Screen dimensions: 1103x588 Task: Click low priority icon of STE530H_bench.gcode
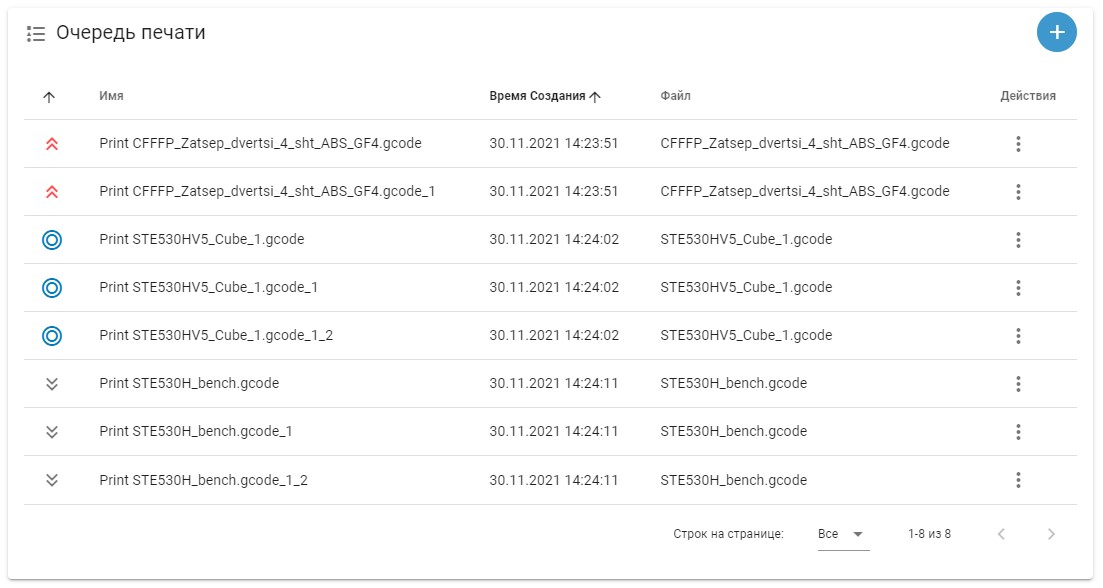click(x=52, y=384)
